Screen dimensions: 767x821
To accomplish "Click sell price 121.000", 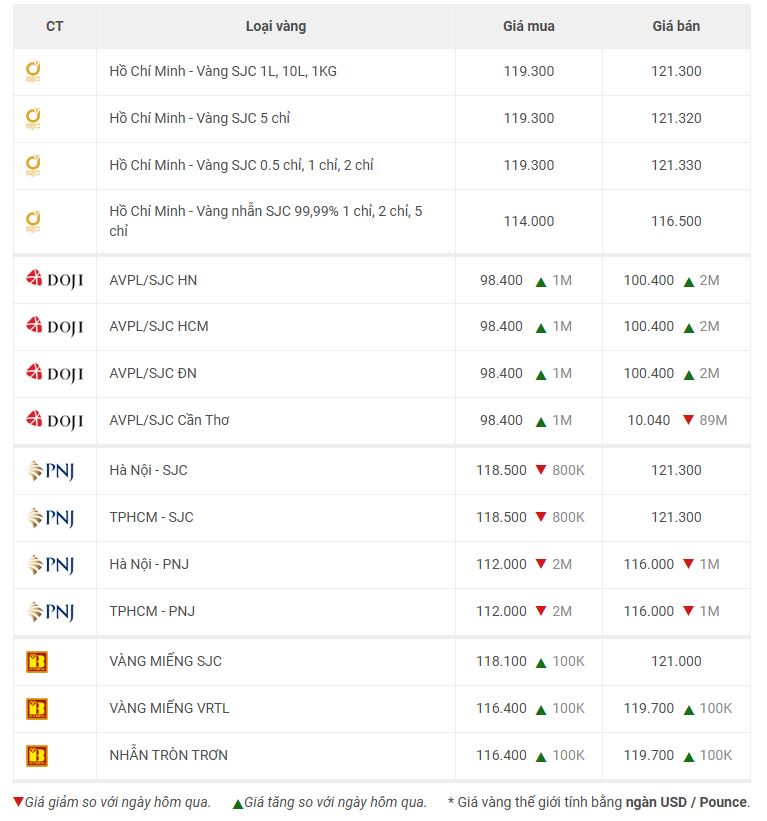I will 676,661.
